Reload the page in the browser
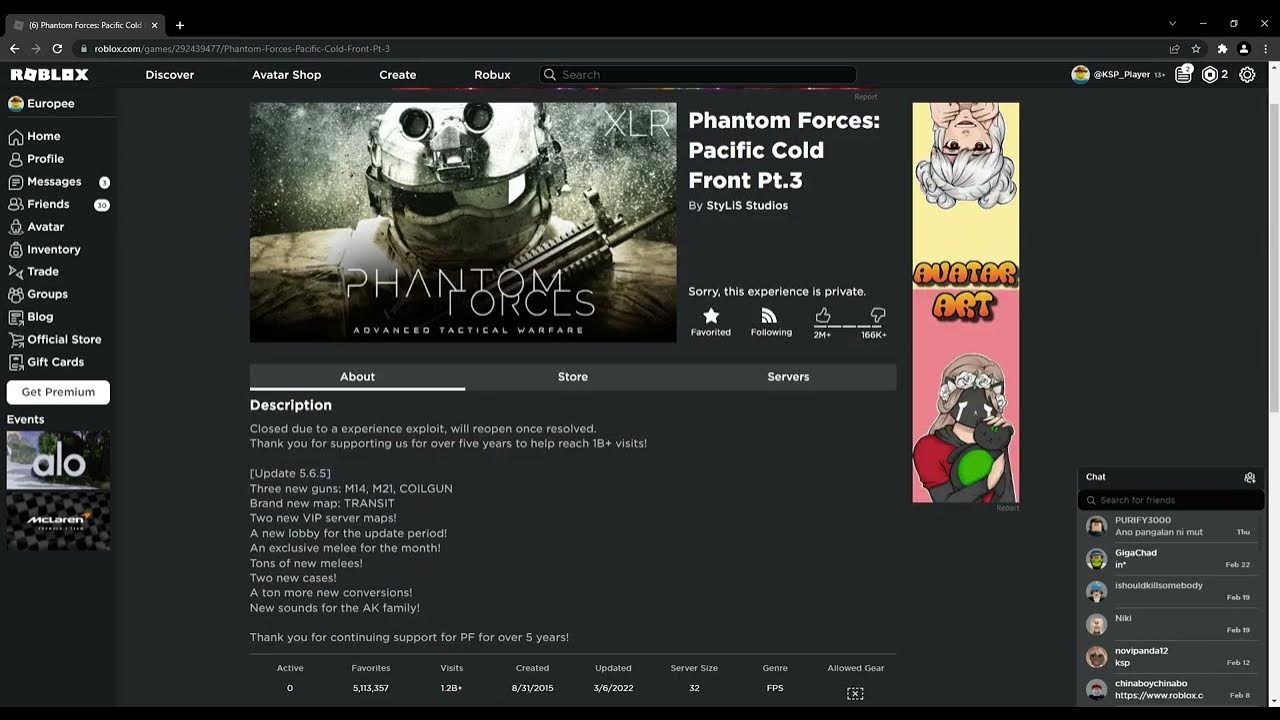 pyautogui.click(x=57, y=48)
